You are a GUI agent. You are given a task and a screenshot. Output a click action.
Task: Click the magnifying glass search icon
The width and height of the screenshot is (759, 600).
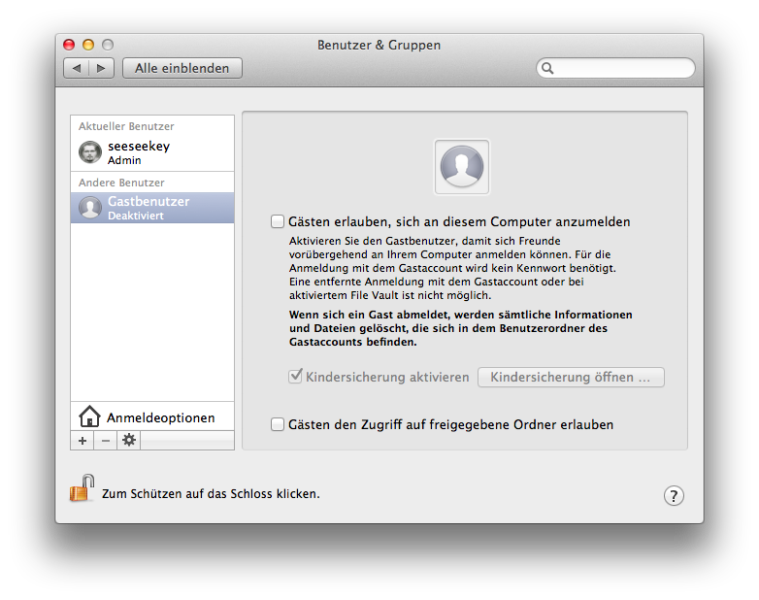click(x=547, y=68)
